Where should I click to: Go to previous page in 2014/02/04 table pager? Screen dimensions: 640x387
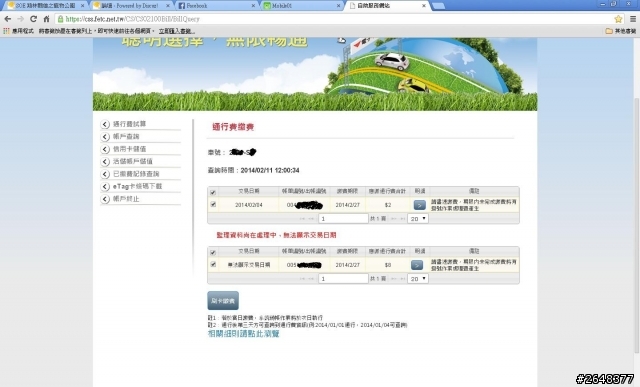point(311,219)
